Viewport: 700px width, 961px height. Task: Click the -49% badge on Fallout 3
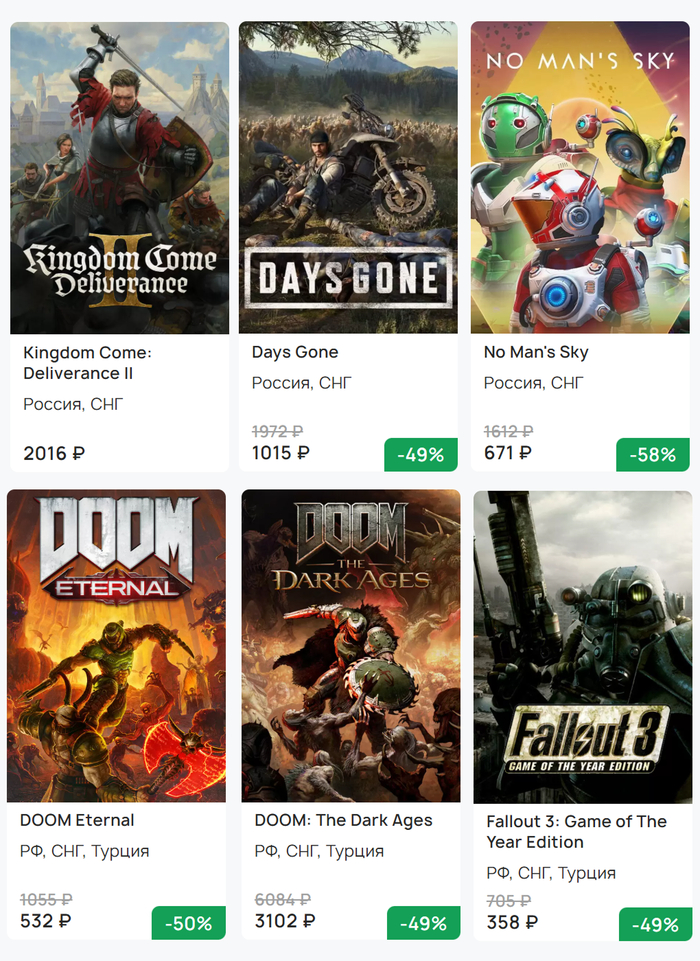point(655,924)
